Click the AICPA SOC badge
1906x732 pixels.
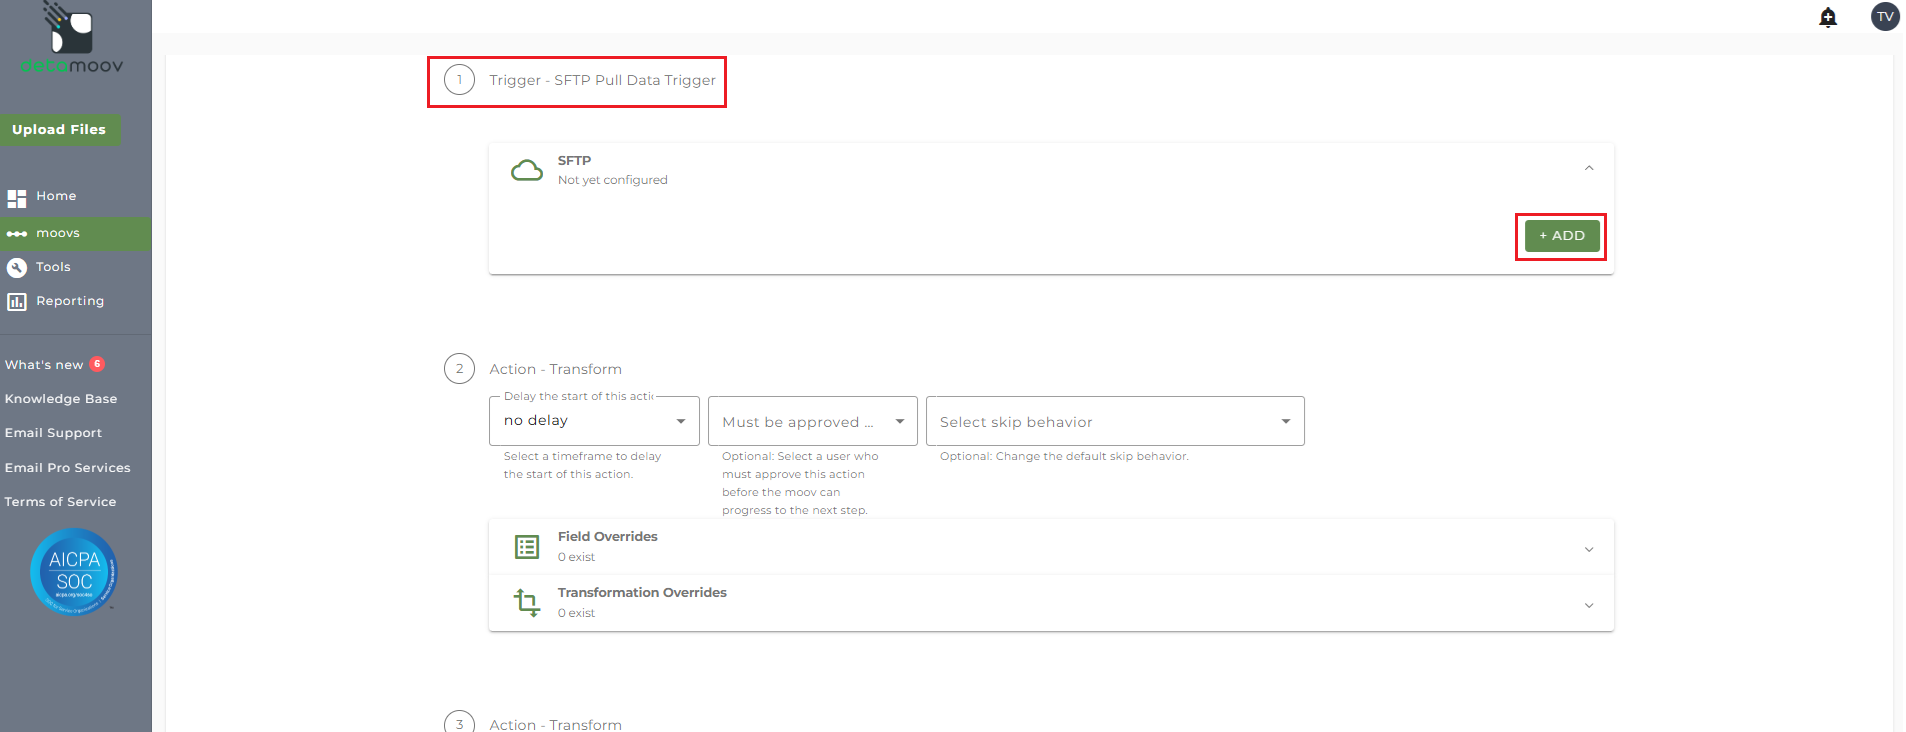pos(74,571)
